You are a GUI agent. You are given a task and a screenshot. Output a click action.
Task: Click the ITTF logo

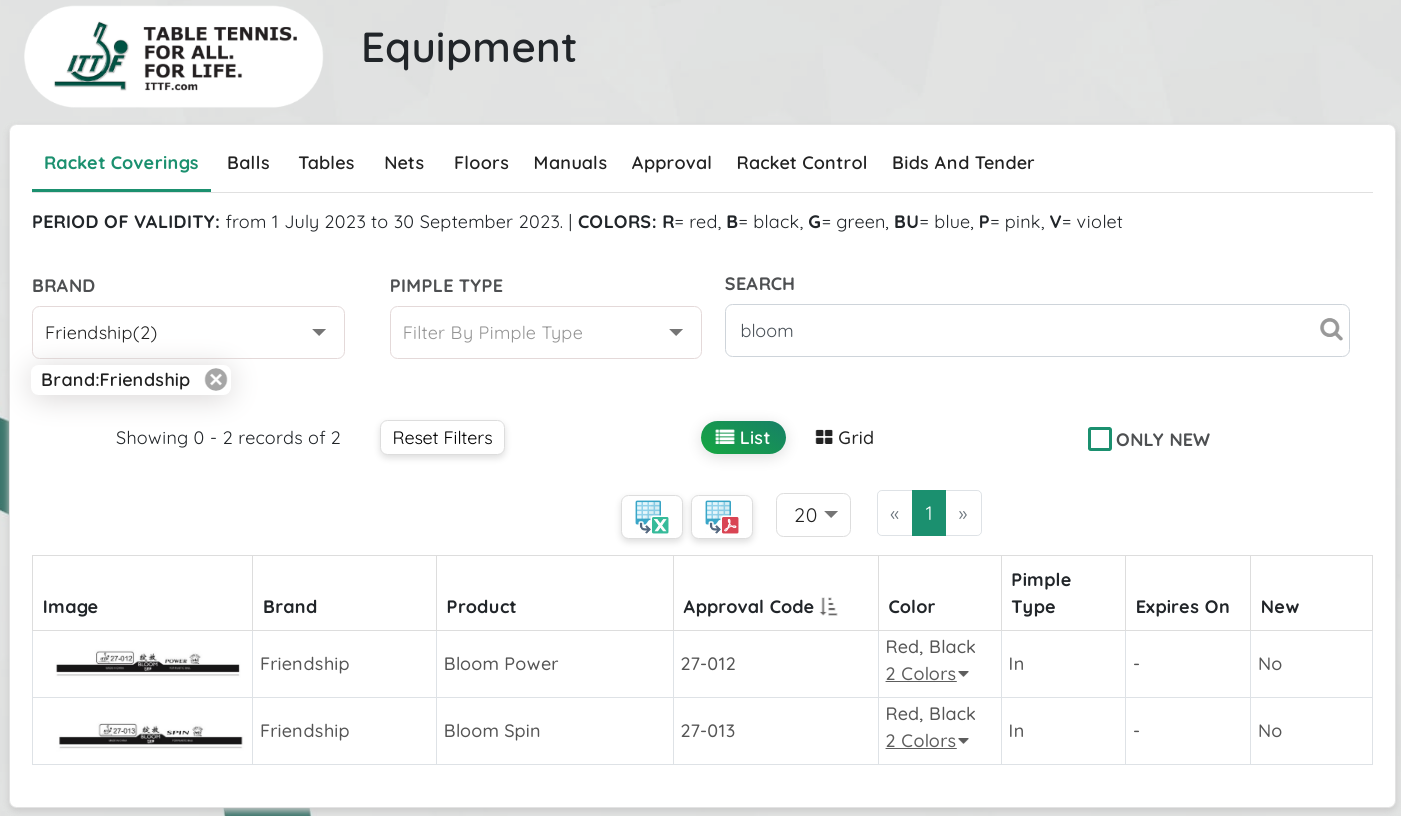[x=173, y=57]
